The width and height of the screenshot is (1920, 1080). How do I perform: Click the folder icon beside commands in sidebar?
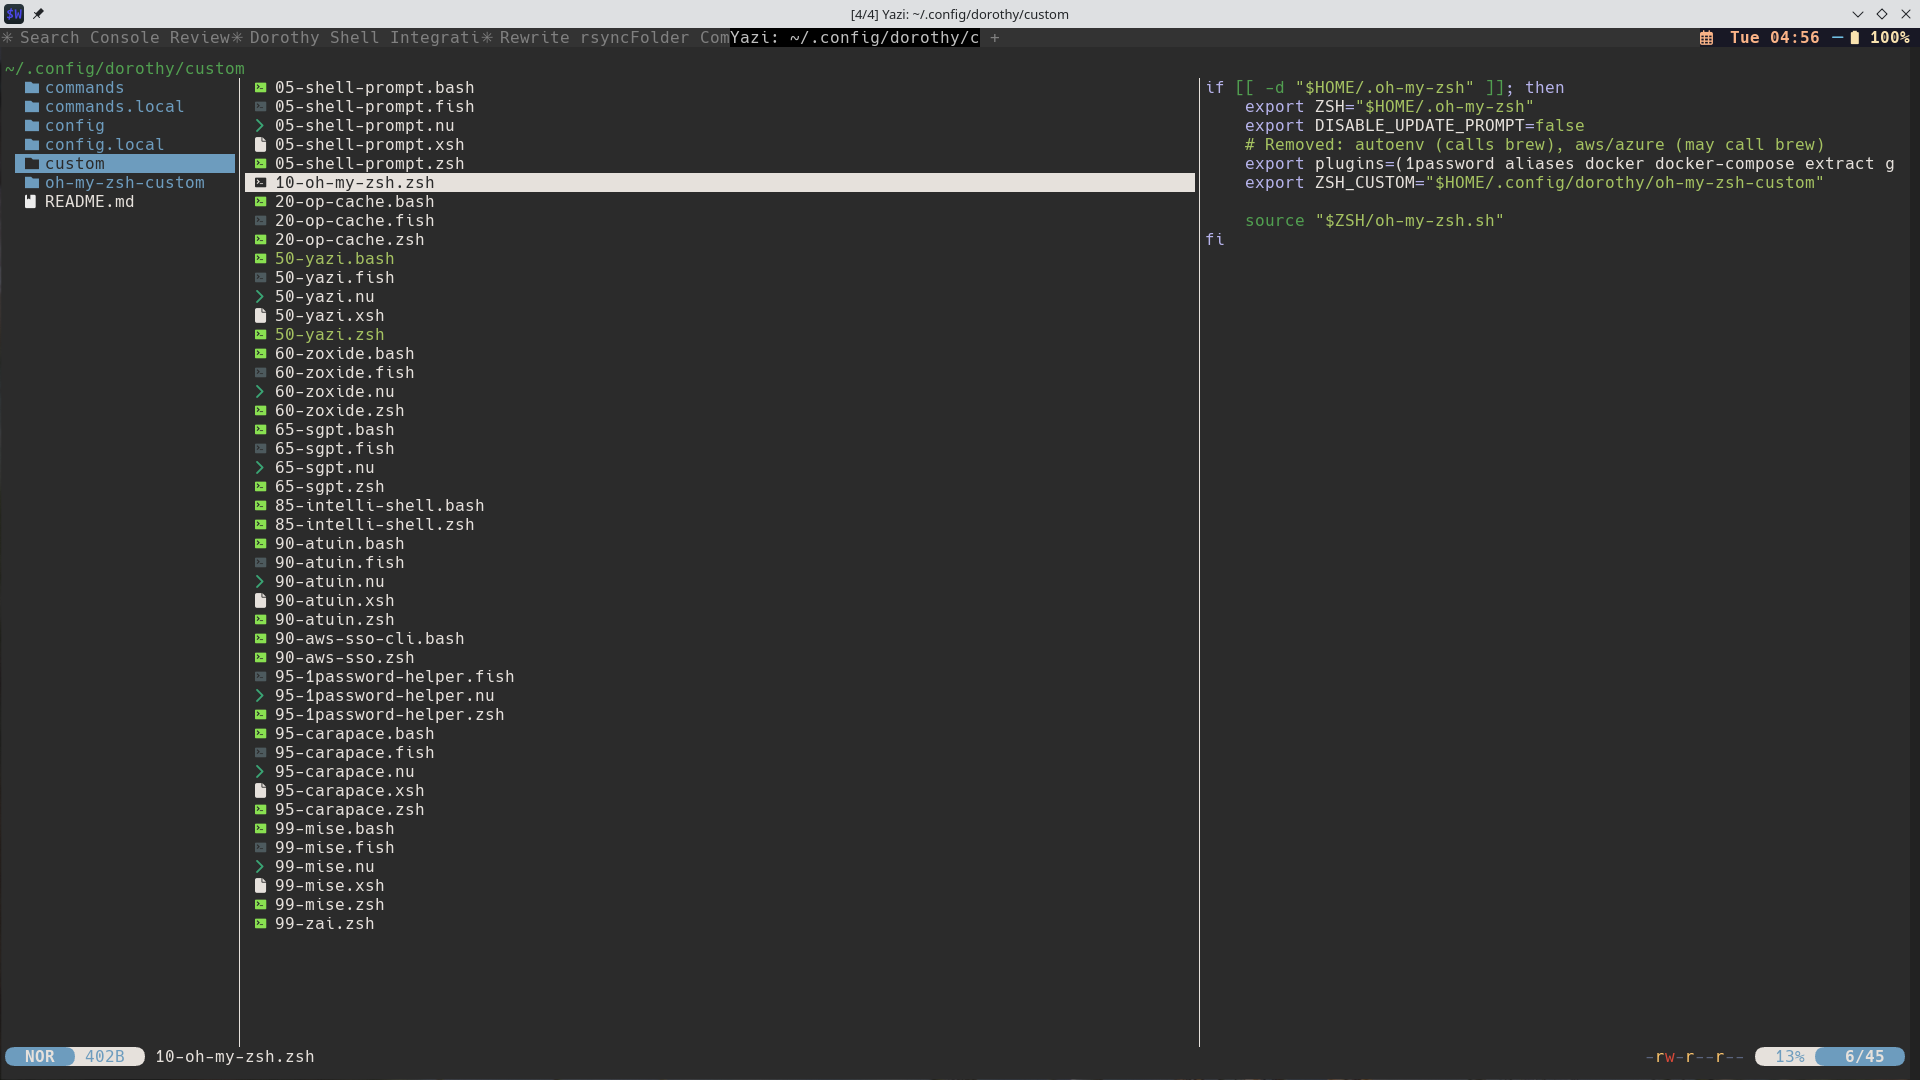[x=31, y=87]
